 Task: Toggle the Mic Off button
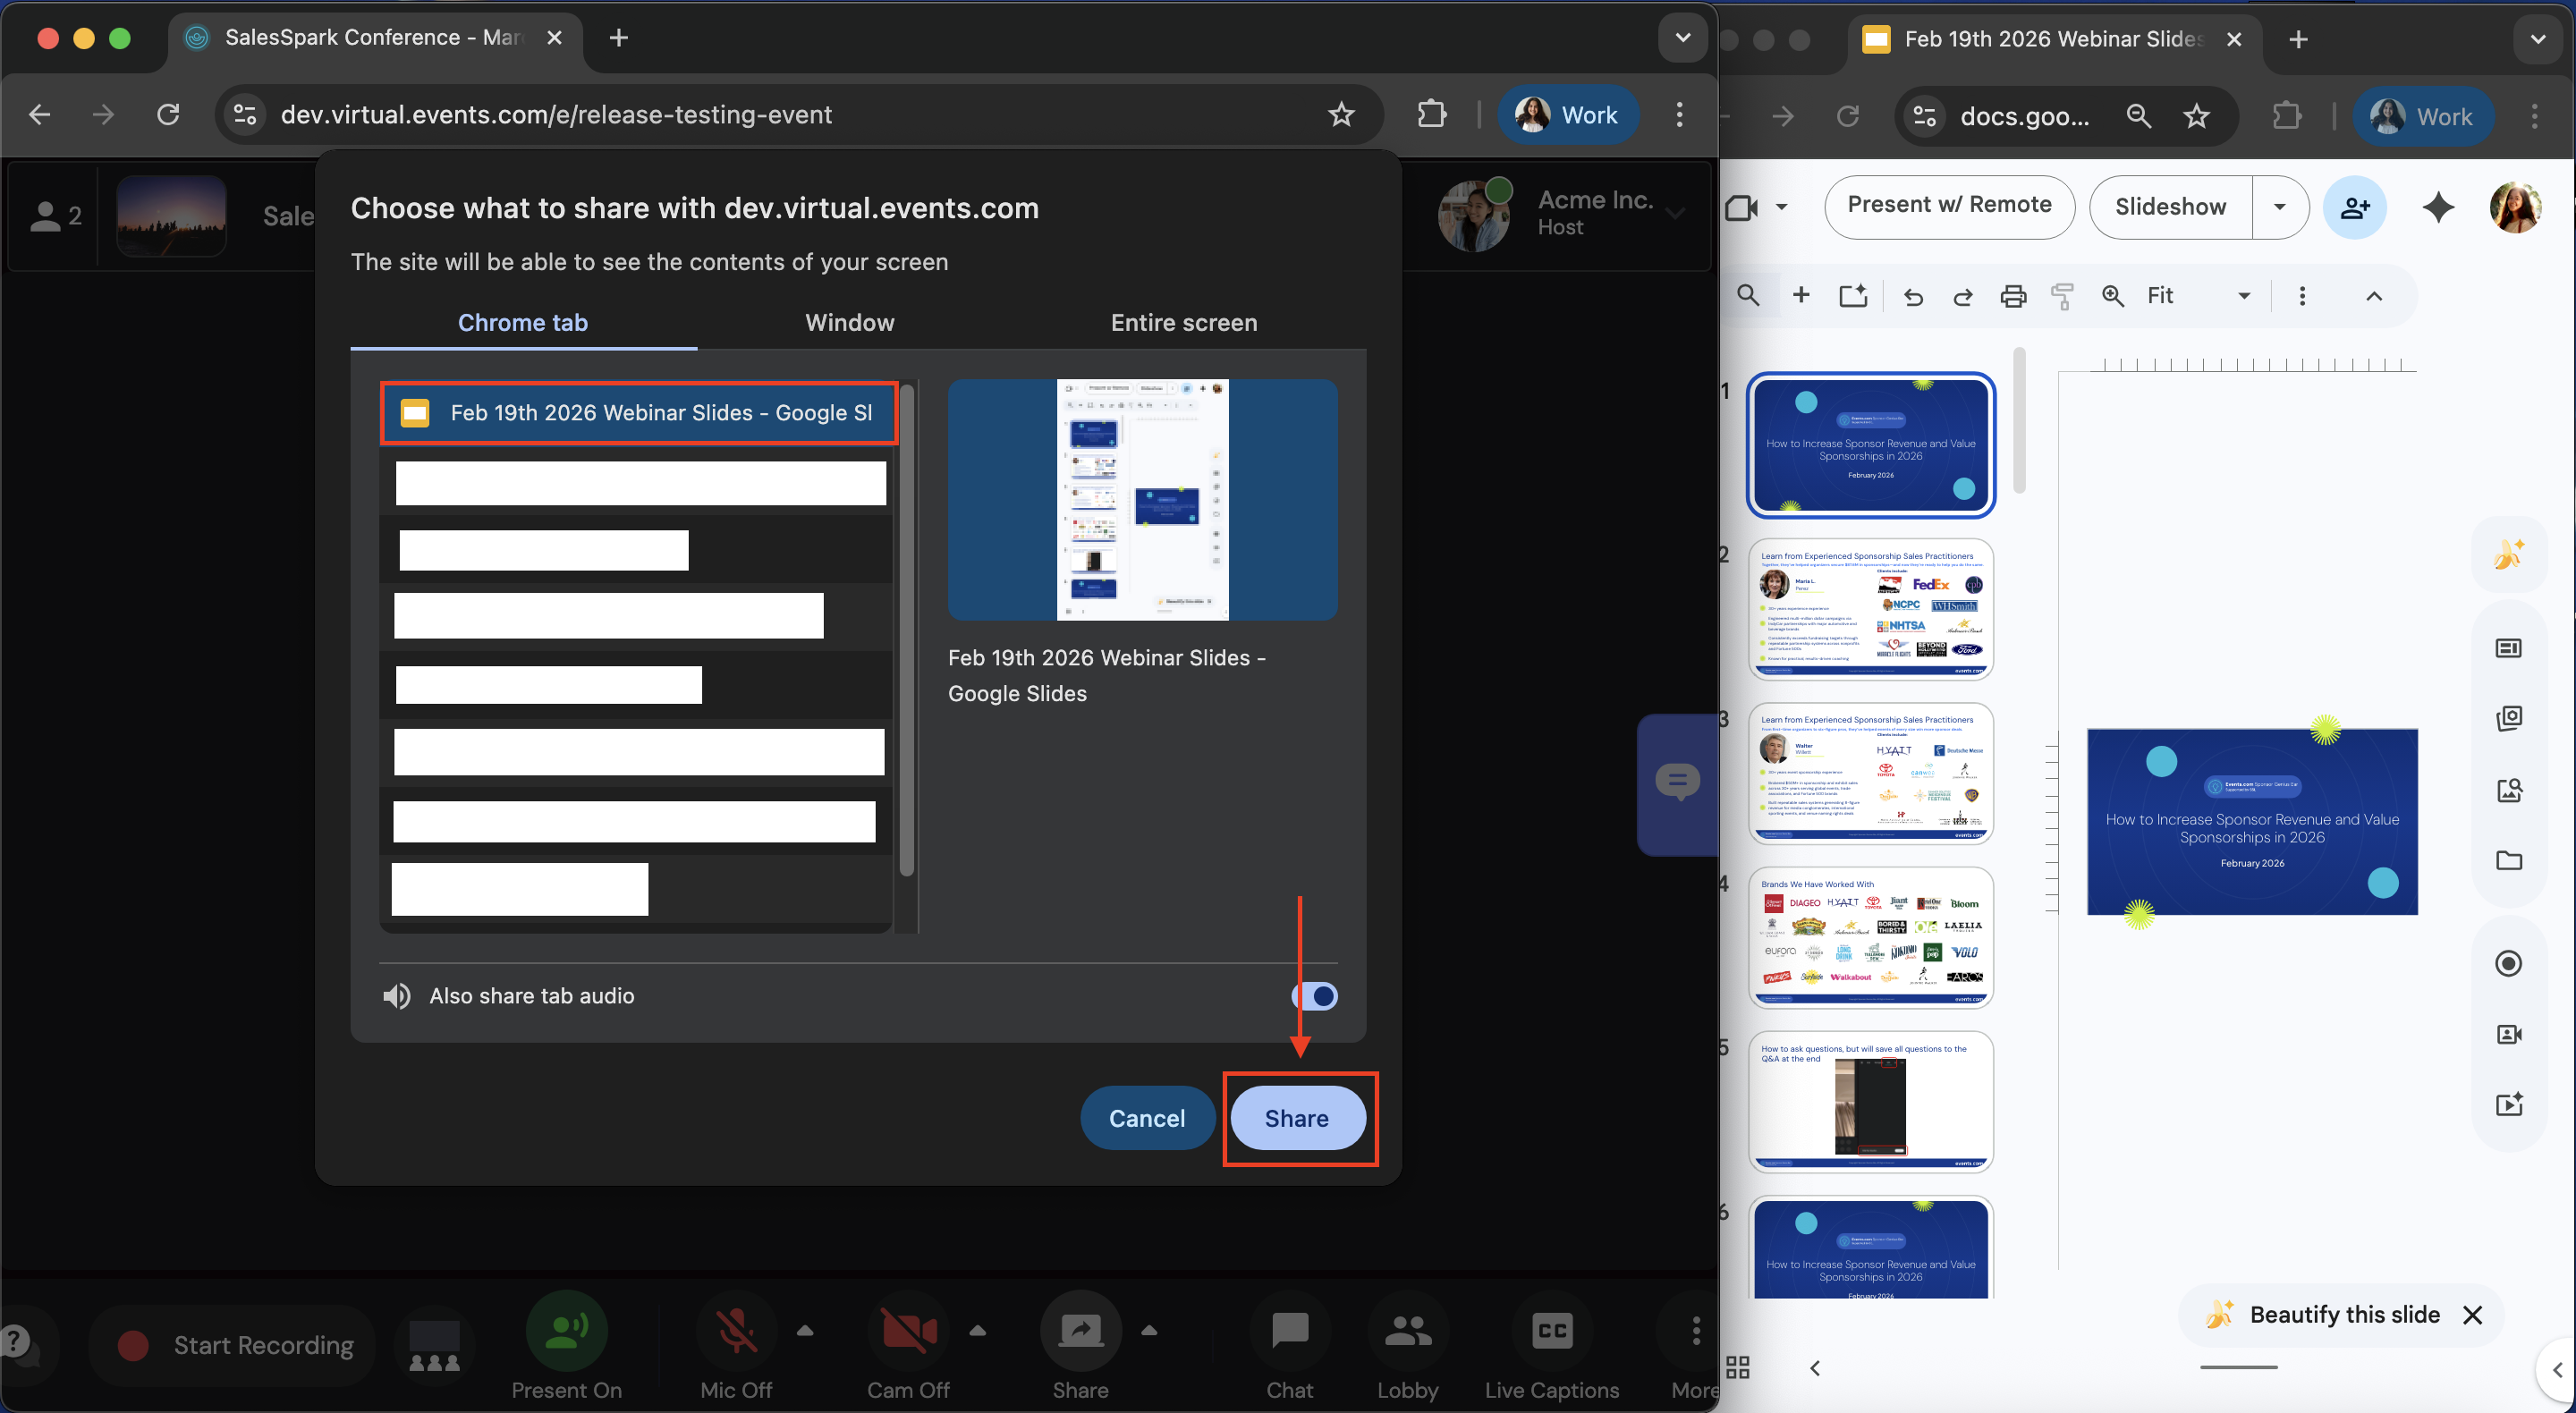click(736, 1331)
